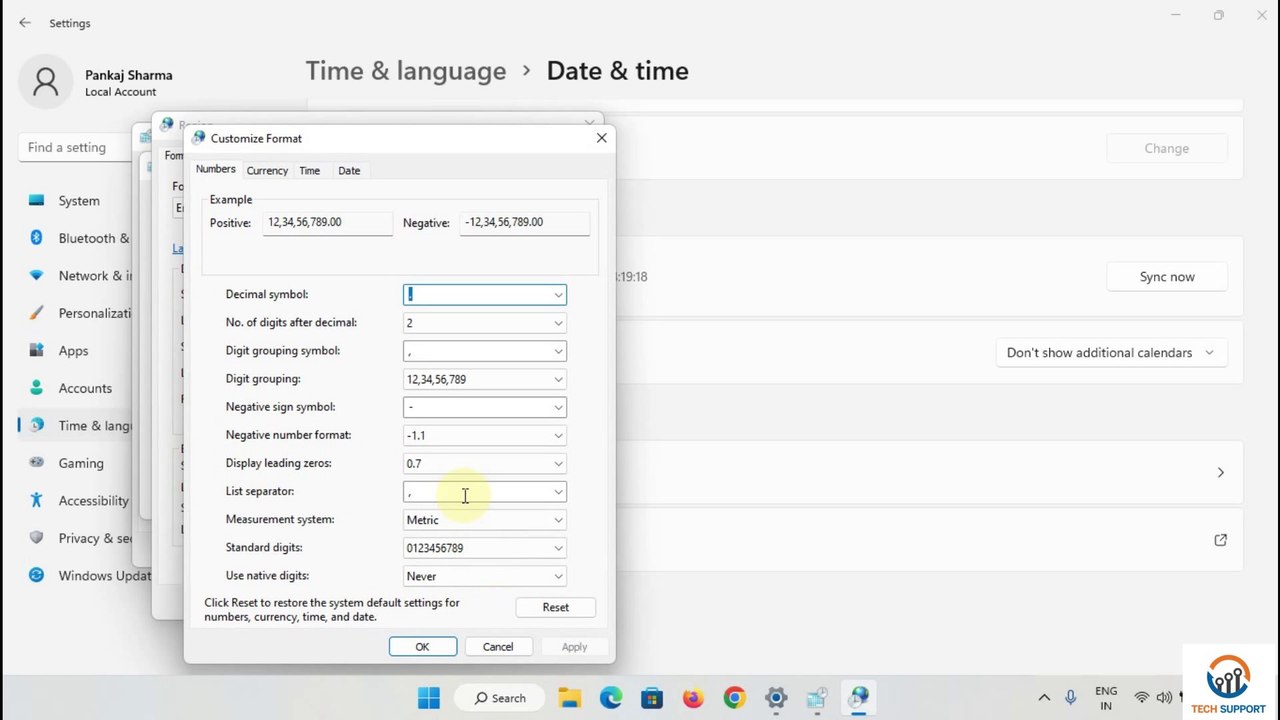Launch Microsoft Edge from the taskbar
This screenshot has width=1280, height=720.
(x=611, y=698)
